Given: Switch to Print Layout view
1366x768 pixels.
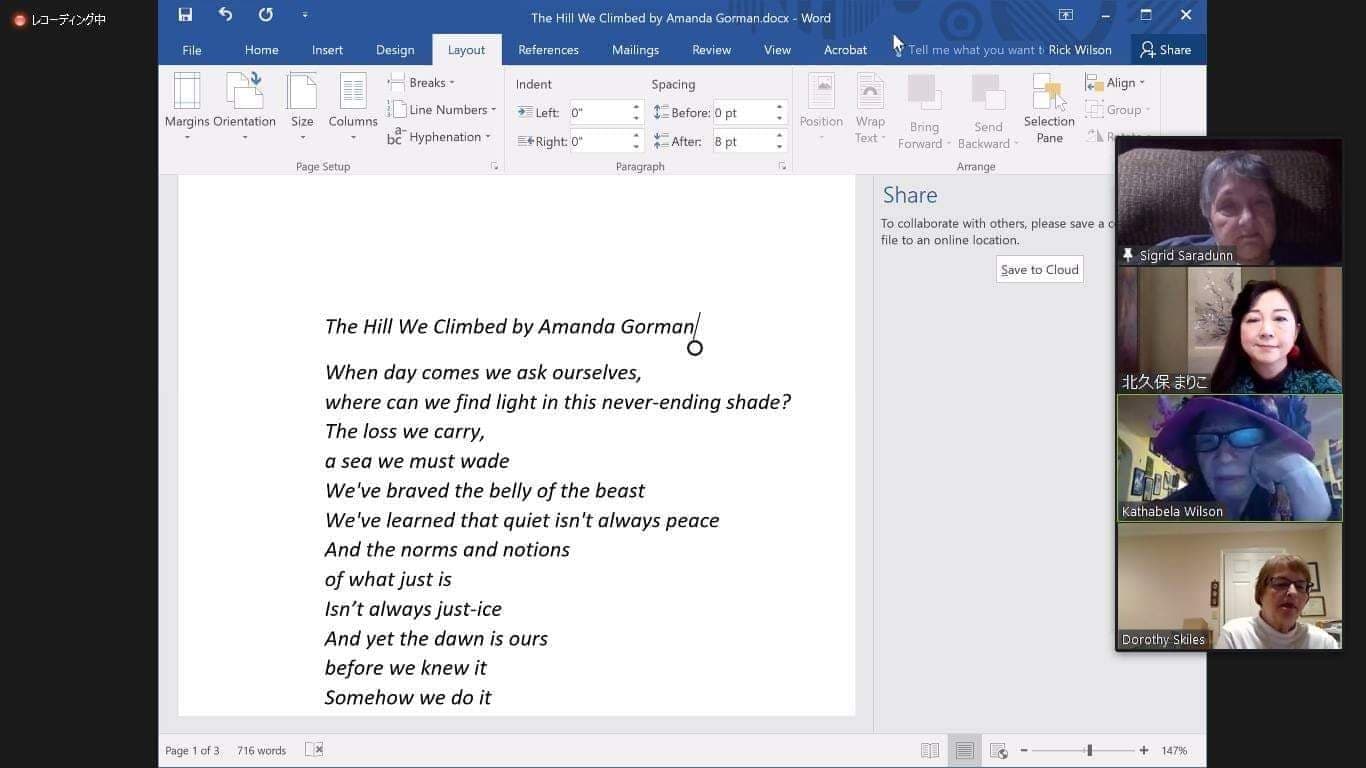Looking at the screenshot, I should click(964, 750).
